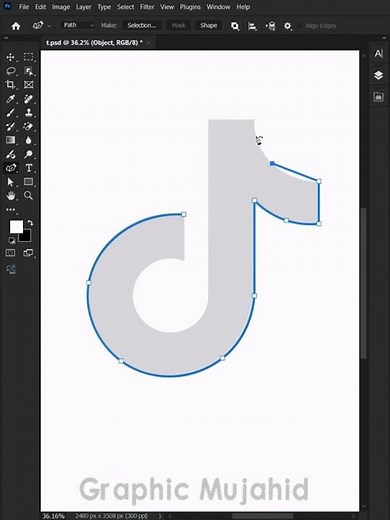Reset to default foreground and background colors
Viewport: 390px width, 520px height.
coord(11,240)
